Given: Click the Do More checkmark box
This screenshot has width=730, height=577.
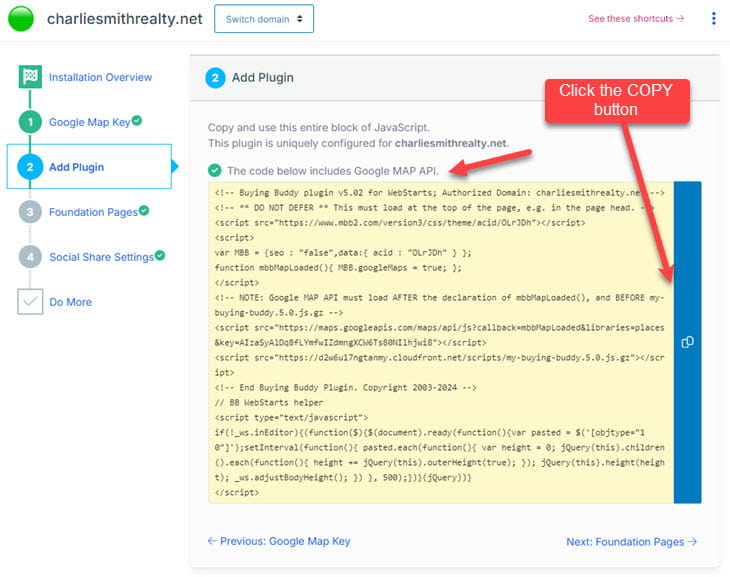Looking at the screenshot, I should 30,301.
